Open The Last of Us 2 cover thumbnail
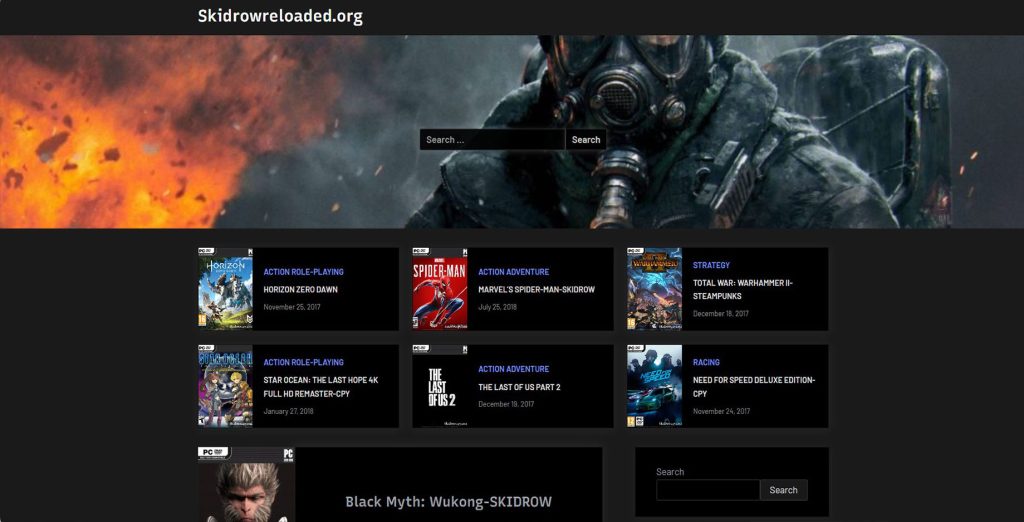This screenshot has height=522, width=1024. click(440, 386)
